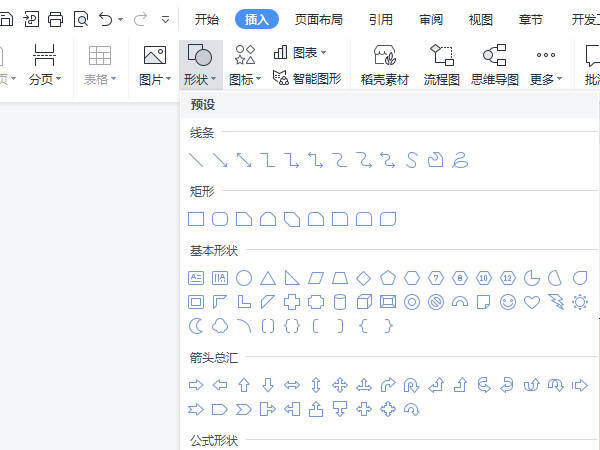Click the Save icon in quick access toolbar
Viewport: 600px width, 450px height.
[6, 19]
